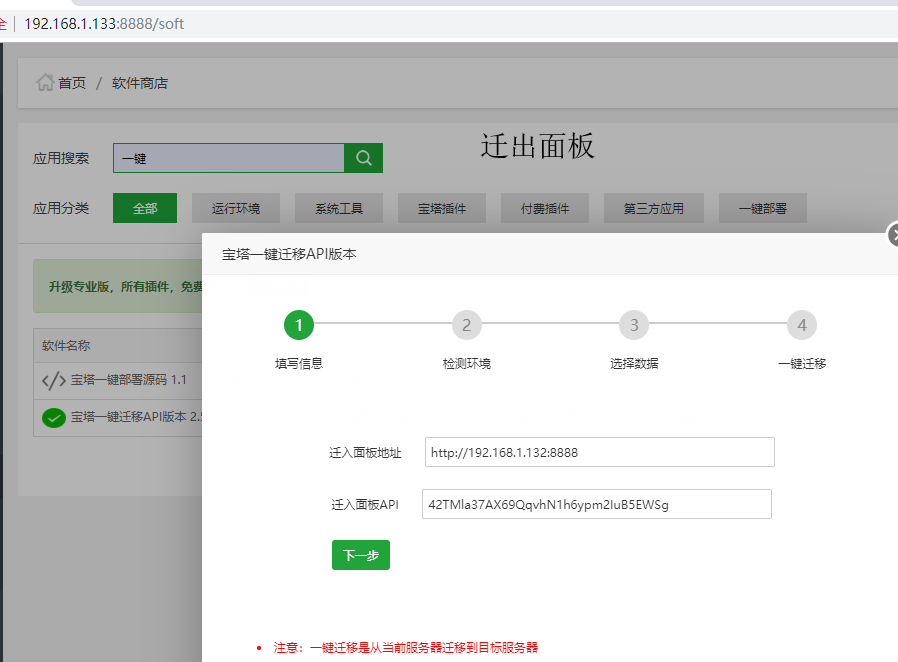Viewport: 898px width, 662px height.
Task: Click the green search magnifier button
Action: click(x=364, y=158)
